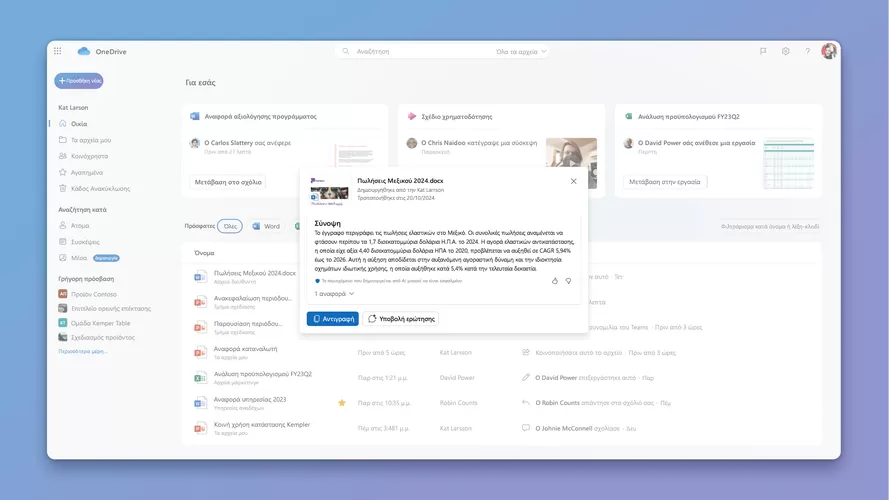Click the Επιτελείο ορεινής επέκτασης icon
The height and width of the screenshot is (500, 889).
point(62,308)
